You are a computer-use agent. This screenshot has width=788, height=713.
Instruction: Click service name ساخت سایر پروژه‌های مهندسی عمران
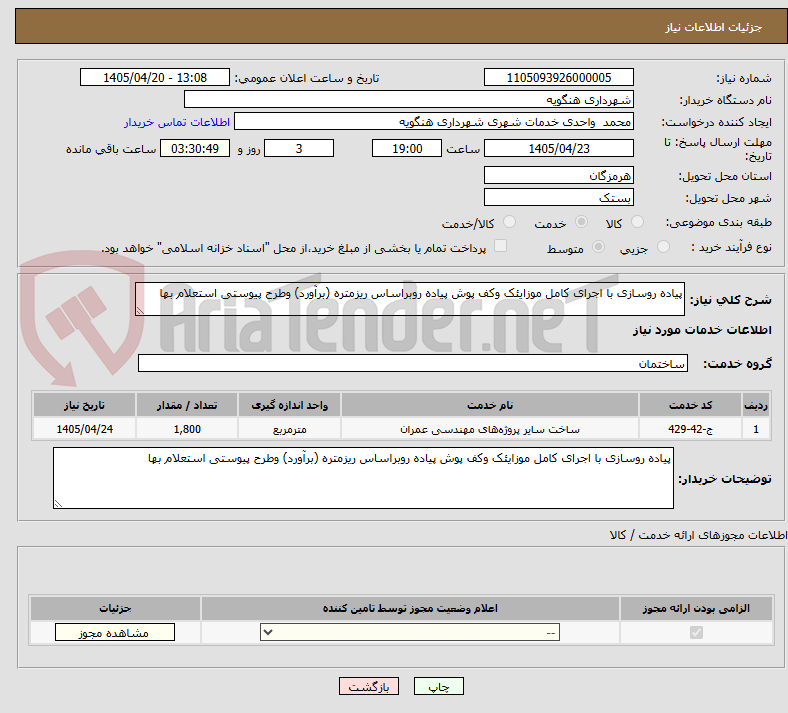[490, 429]
